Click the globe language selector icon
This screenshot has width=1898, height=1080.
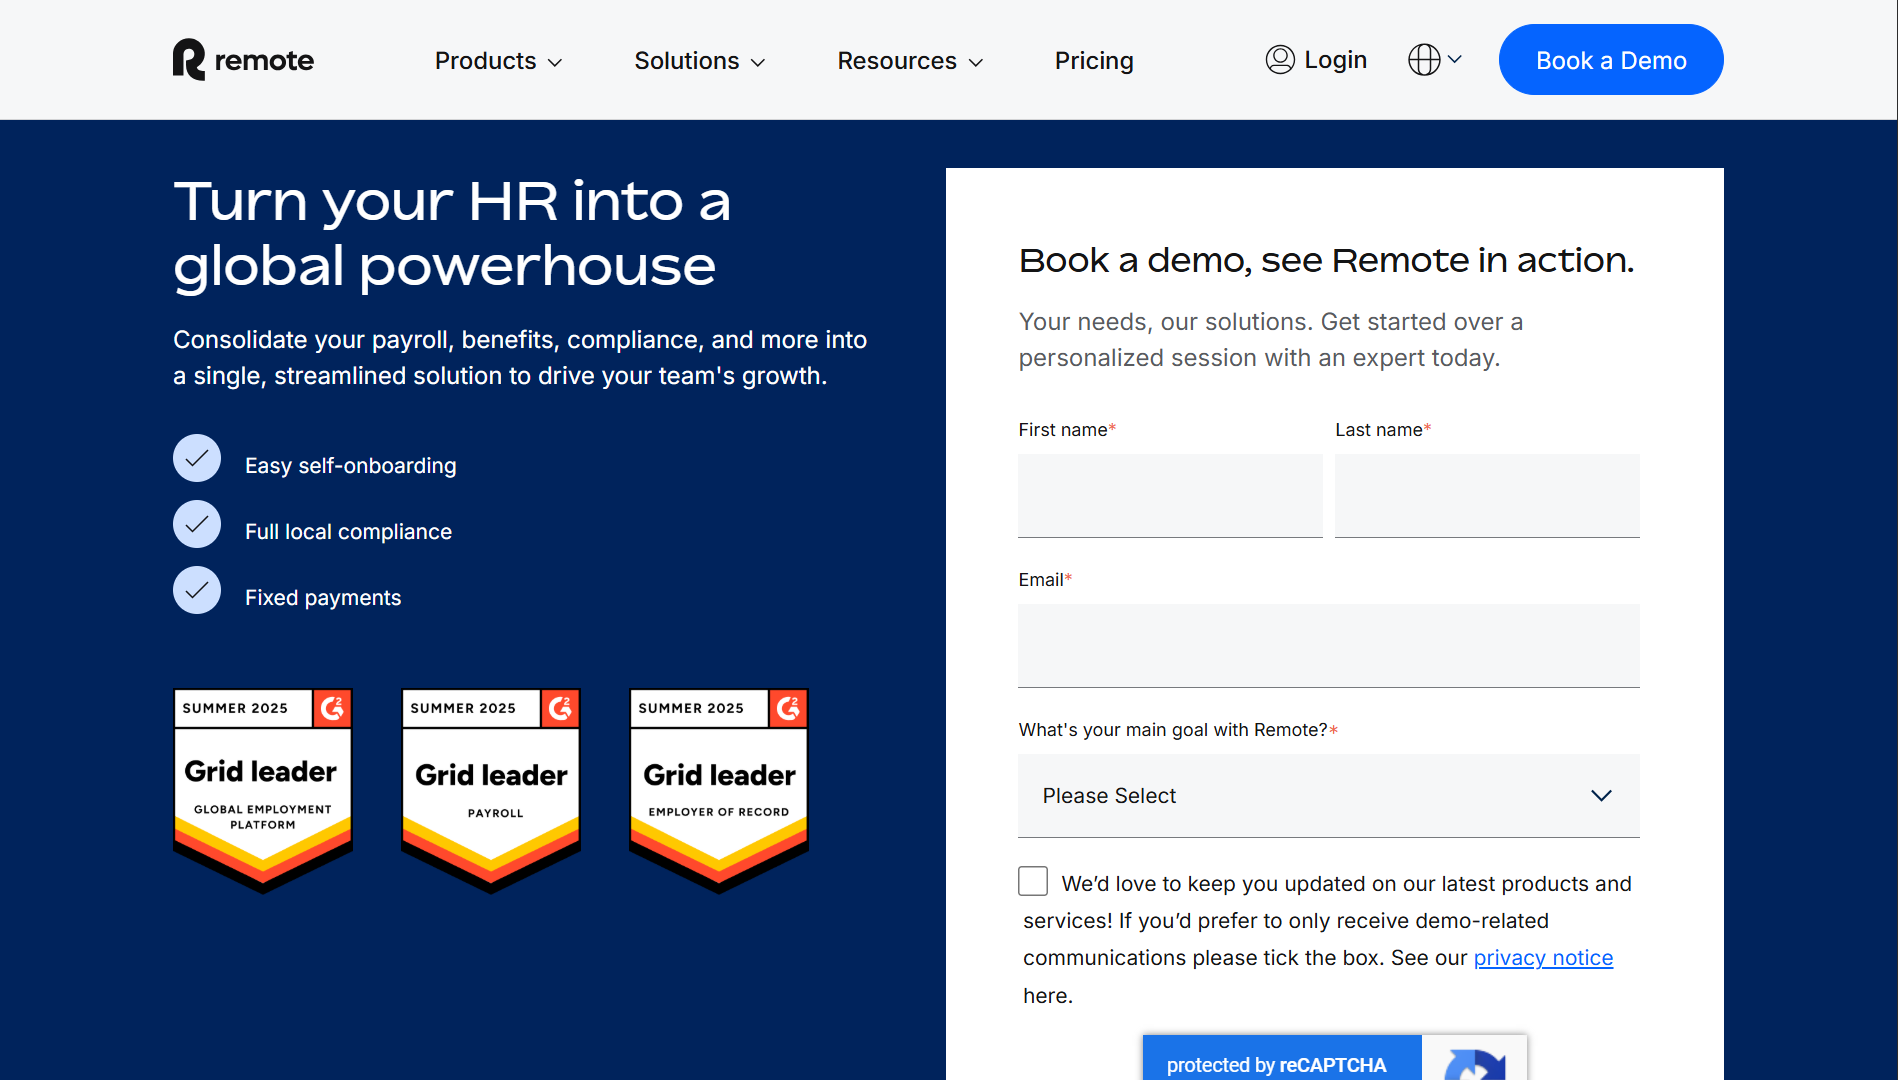(1424, 60)
